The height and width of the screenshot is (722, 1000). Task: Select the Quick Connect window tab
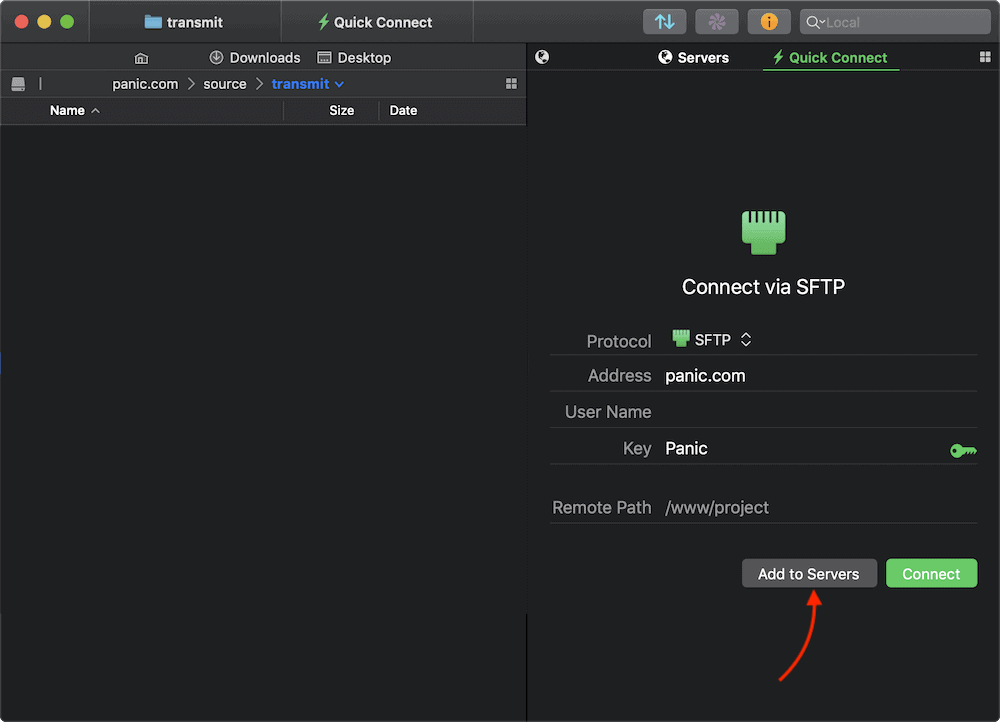coord(377,22)
